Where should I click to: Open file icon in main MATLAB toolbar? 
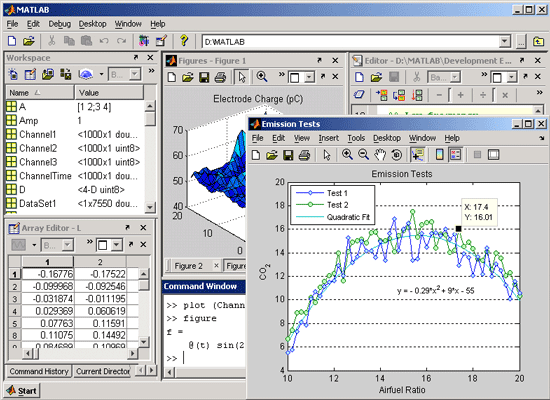point(29,41)
